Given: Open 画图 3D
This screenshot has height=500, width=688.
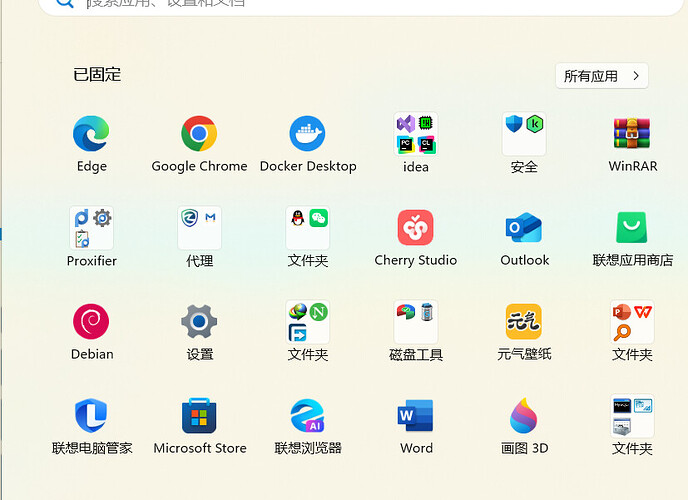Looking at the screenshot, I should coord(524,415).
